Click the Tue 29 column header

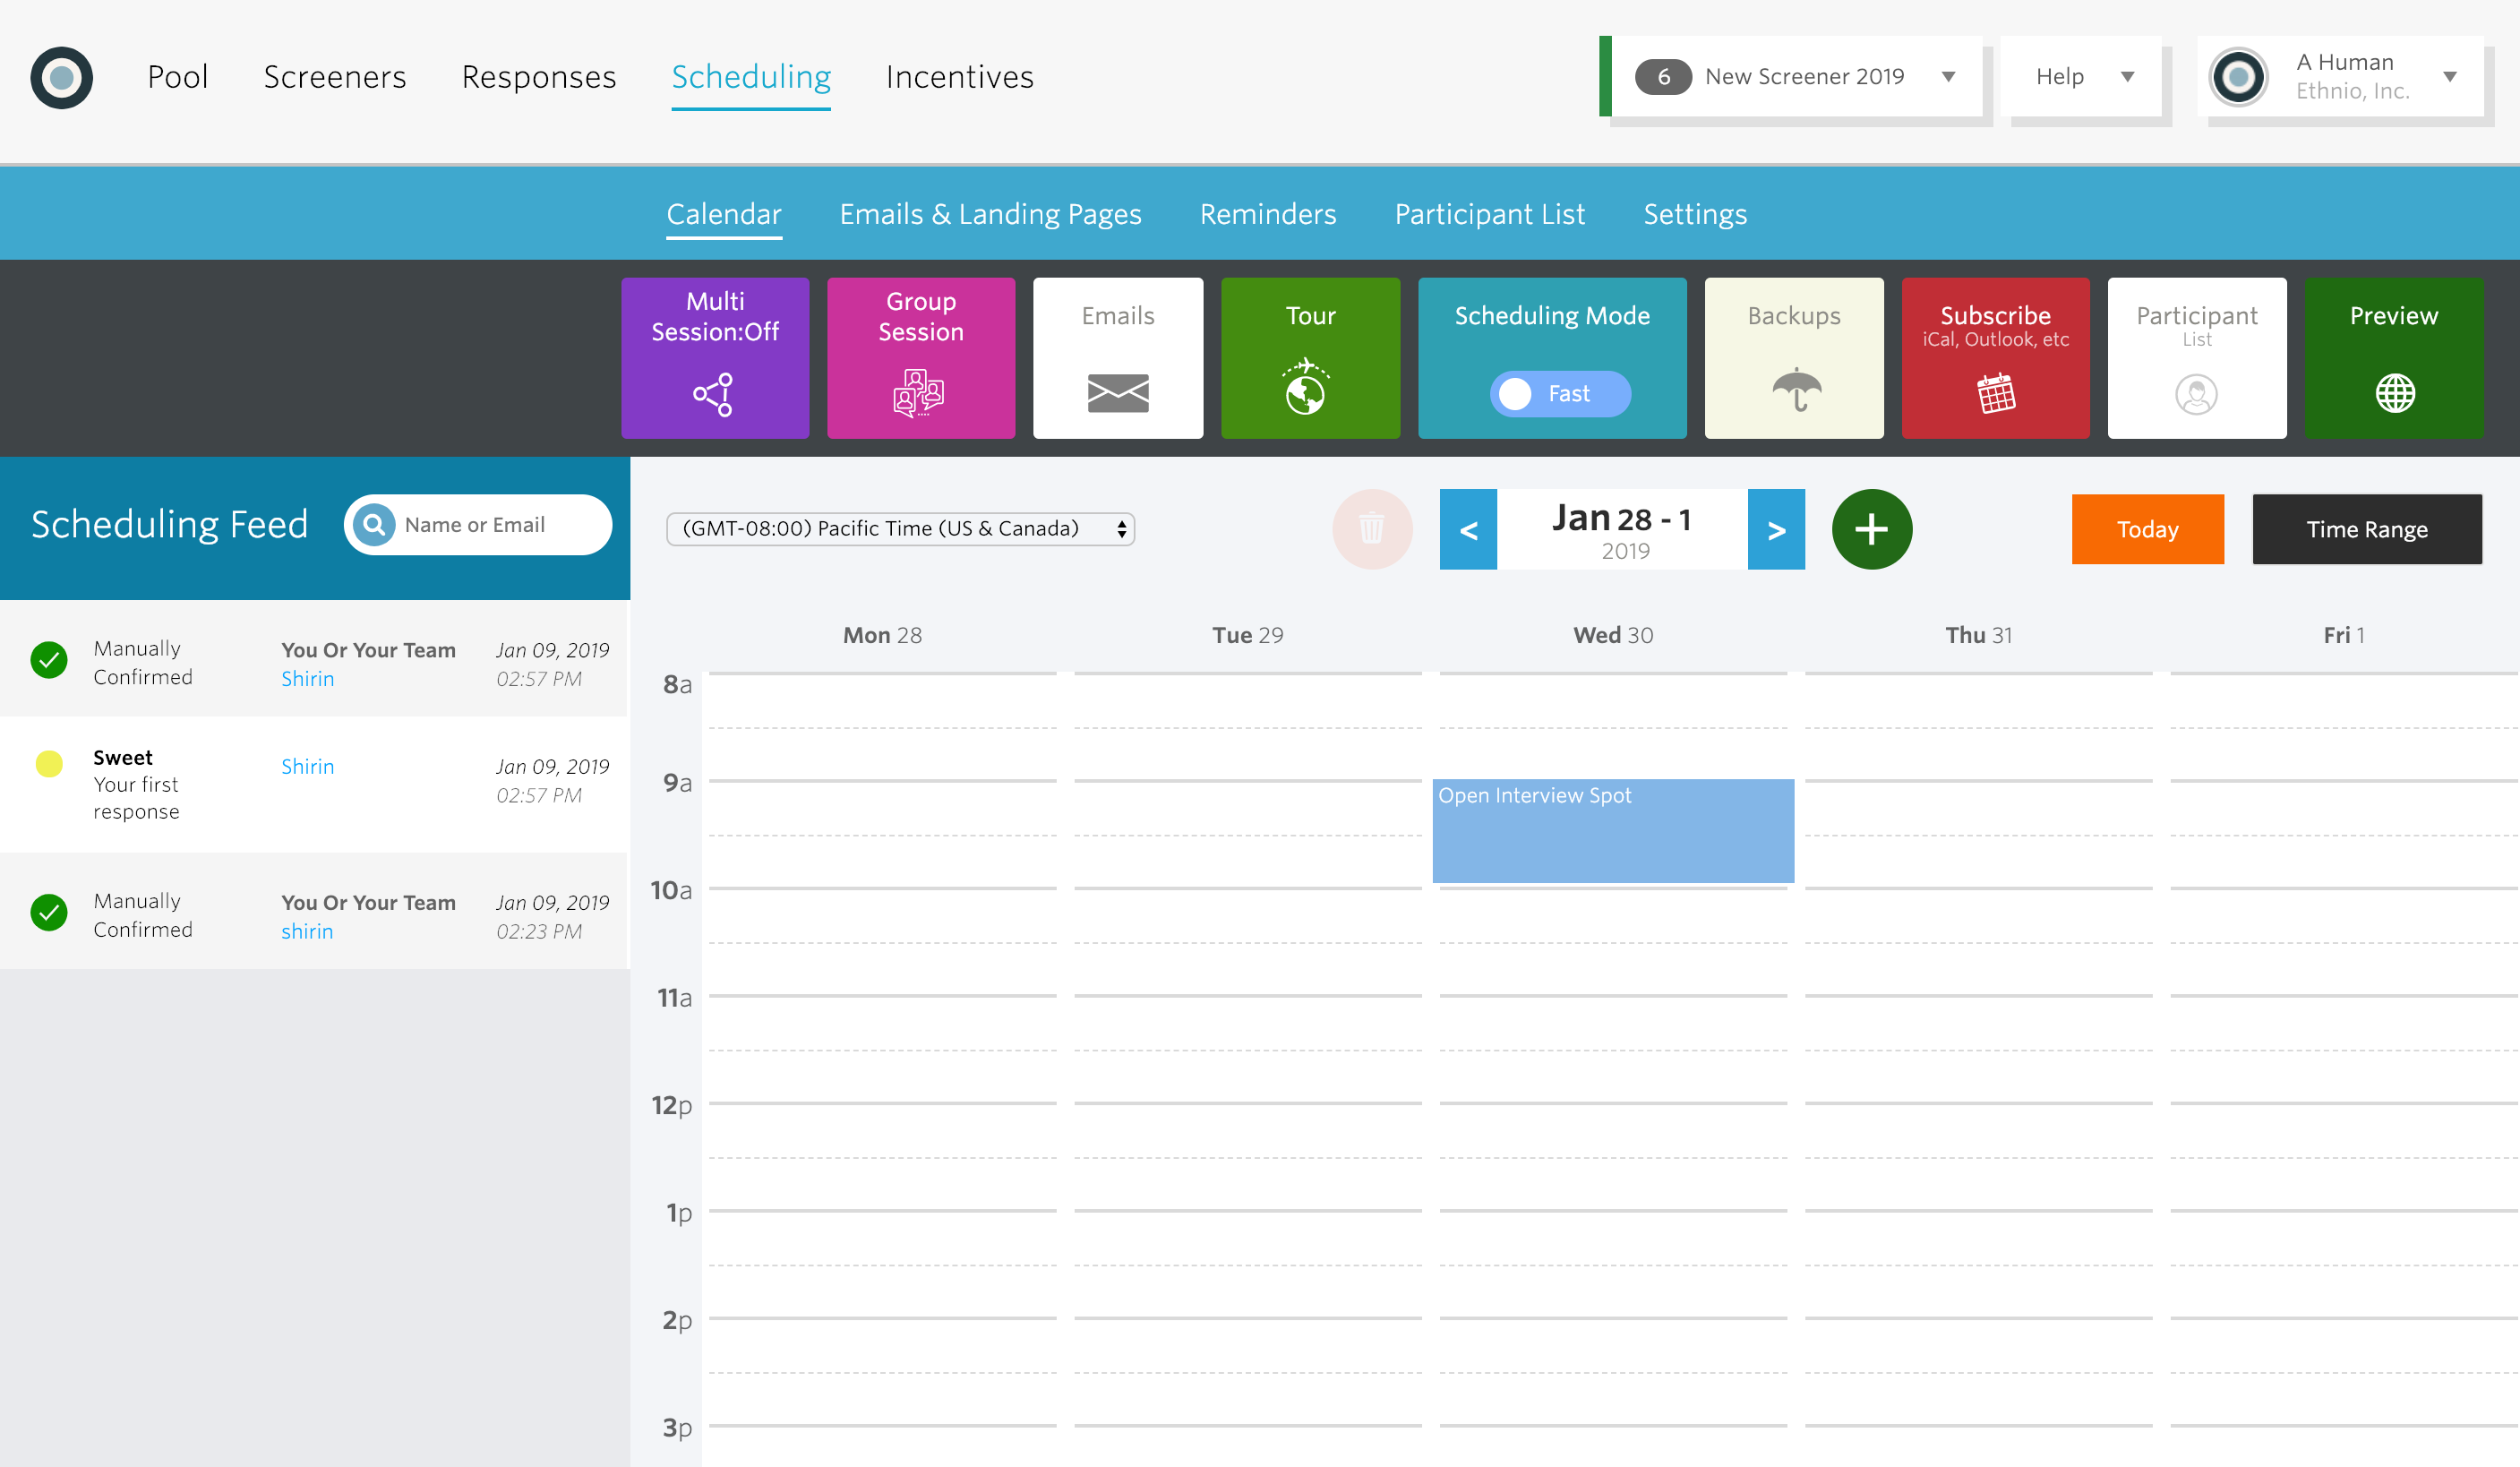[x=1248, y=635]
